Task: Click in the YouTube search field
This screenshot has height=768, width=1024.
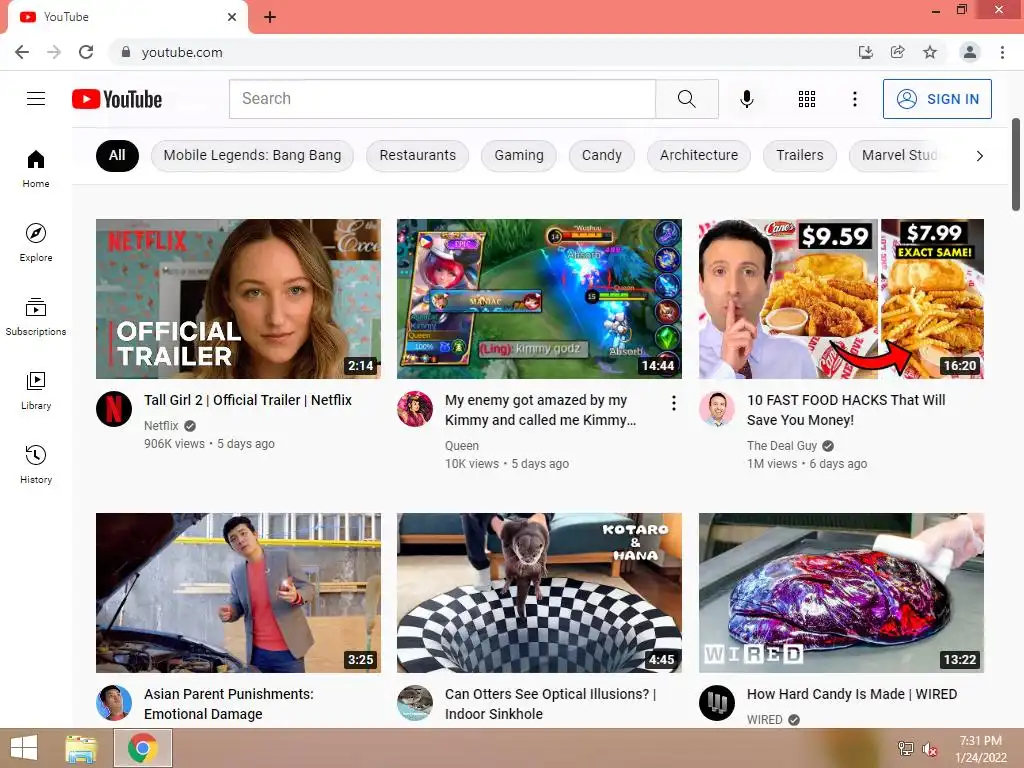Action: click(442, 99)
